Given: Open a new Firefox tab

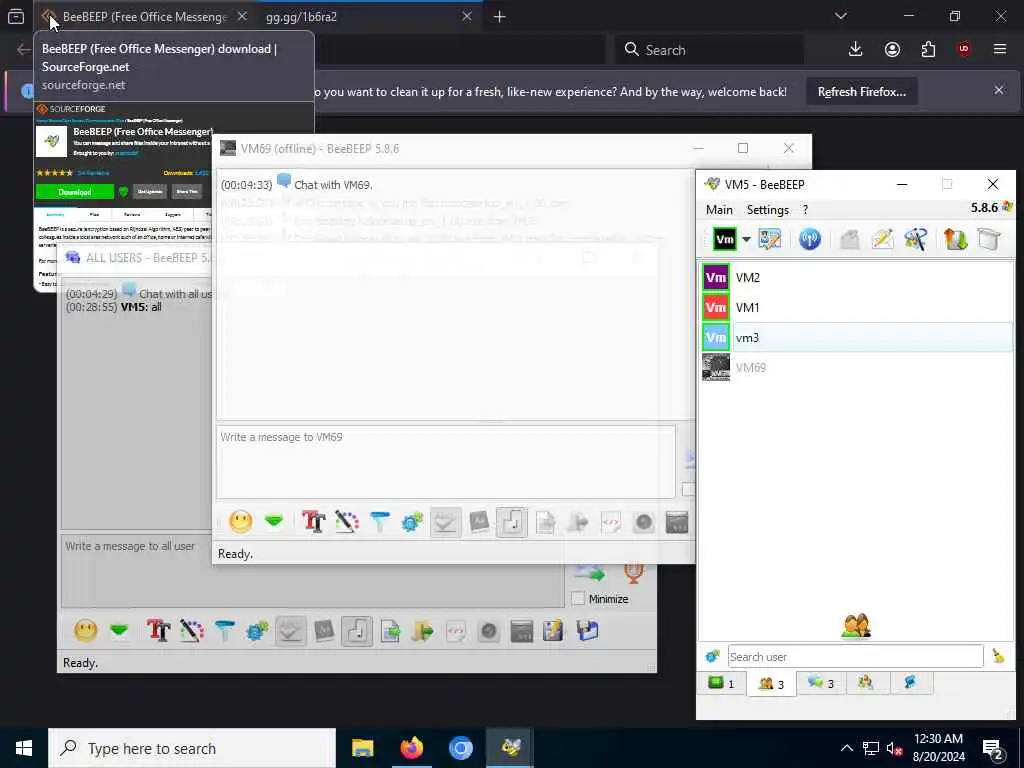Looking at the screenshot, I should tap(500, 17).
